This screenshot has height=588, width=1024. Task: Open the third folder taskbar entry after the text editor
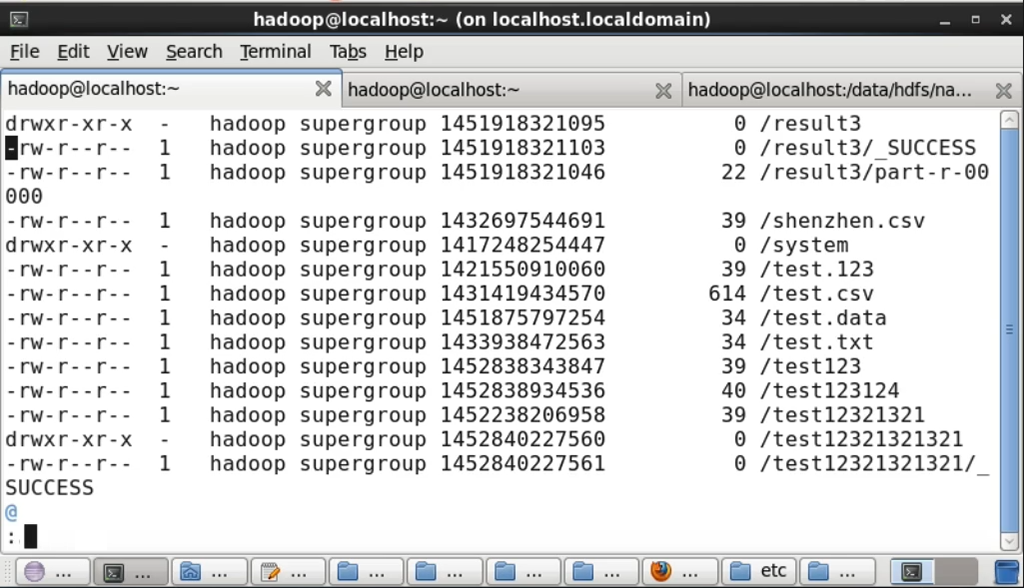tap(523, 572)
